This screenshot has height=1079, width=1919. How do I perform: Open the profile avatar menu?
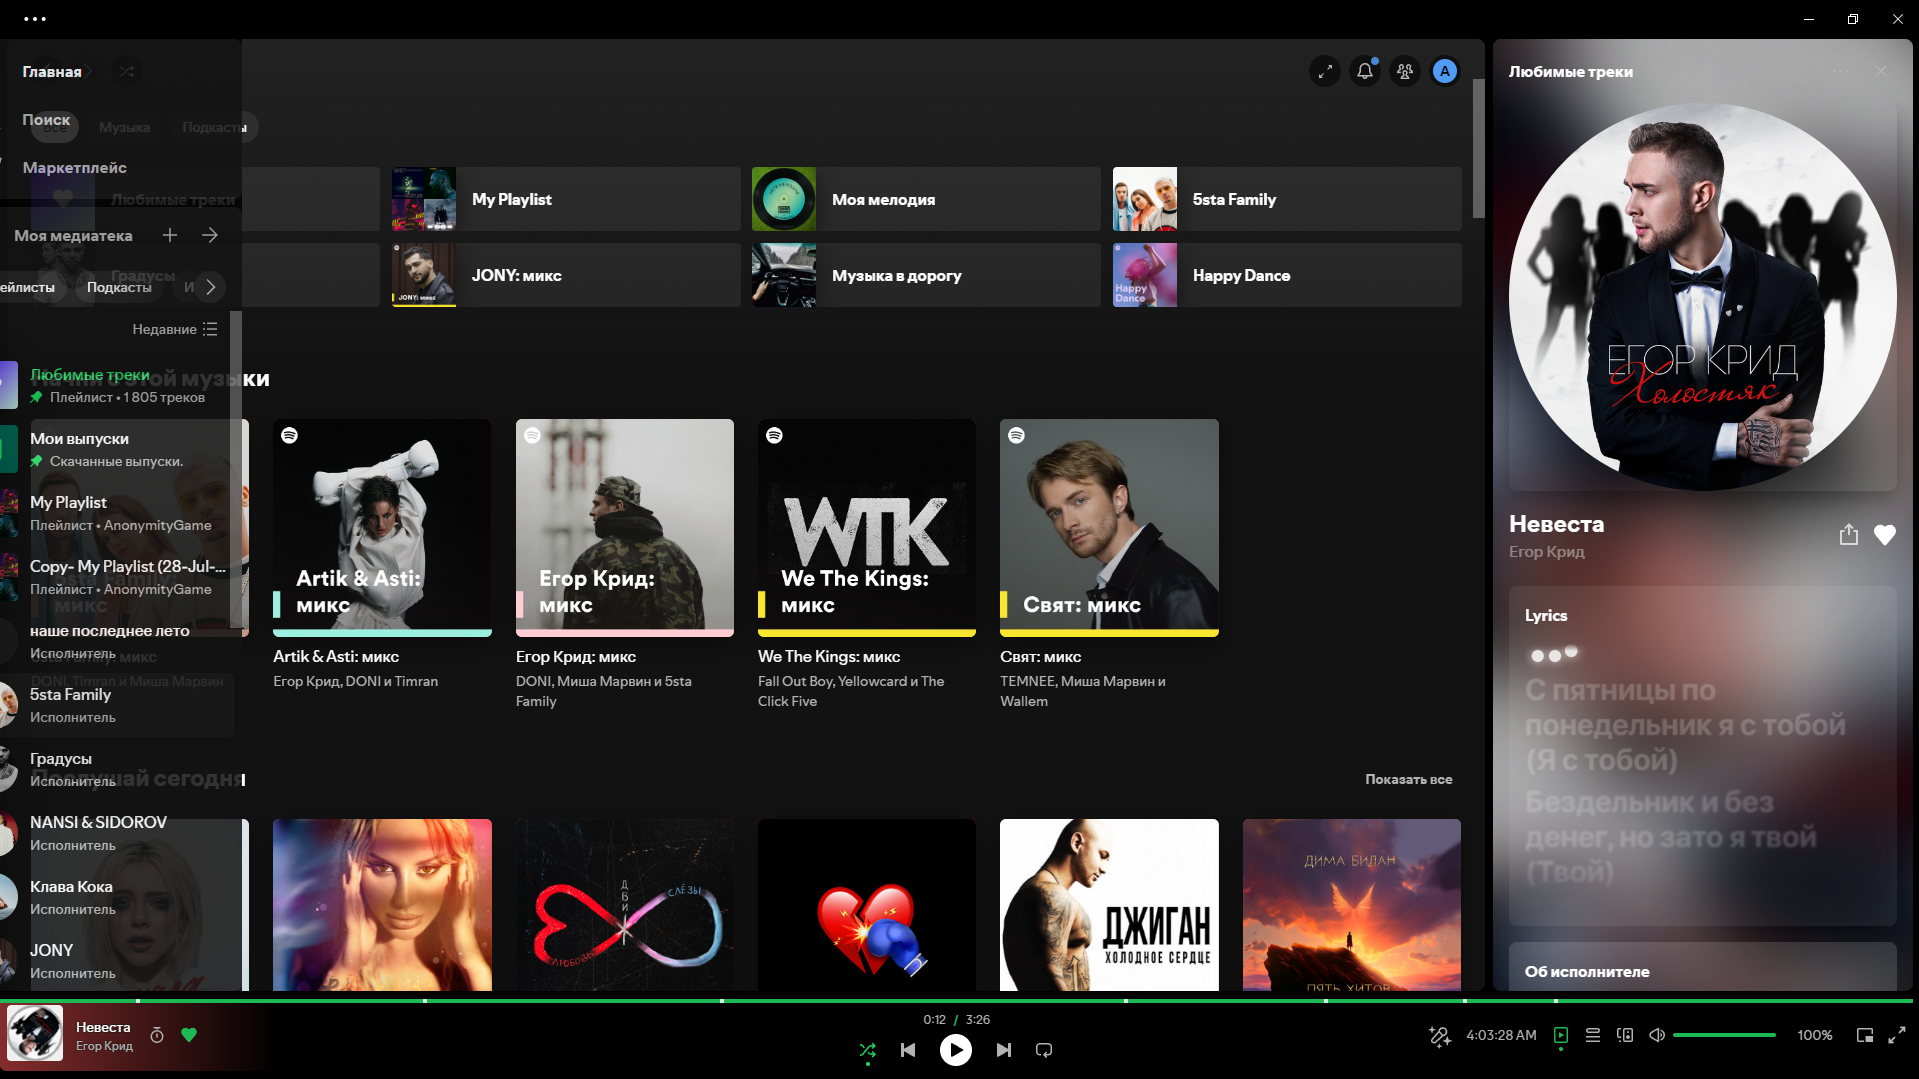1445,71
